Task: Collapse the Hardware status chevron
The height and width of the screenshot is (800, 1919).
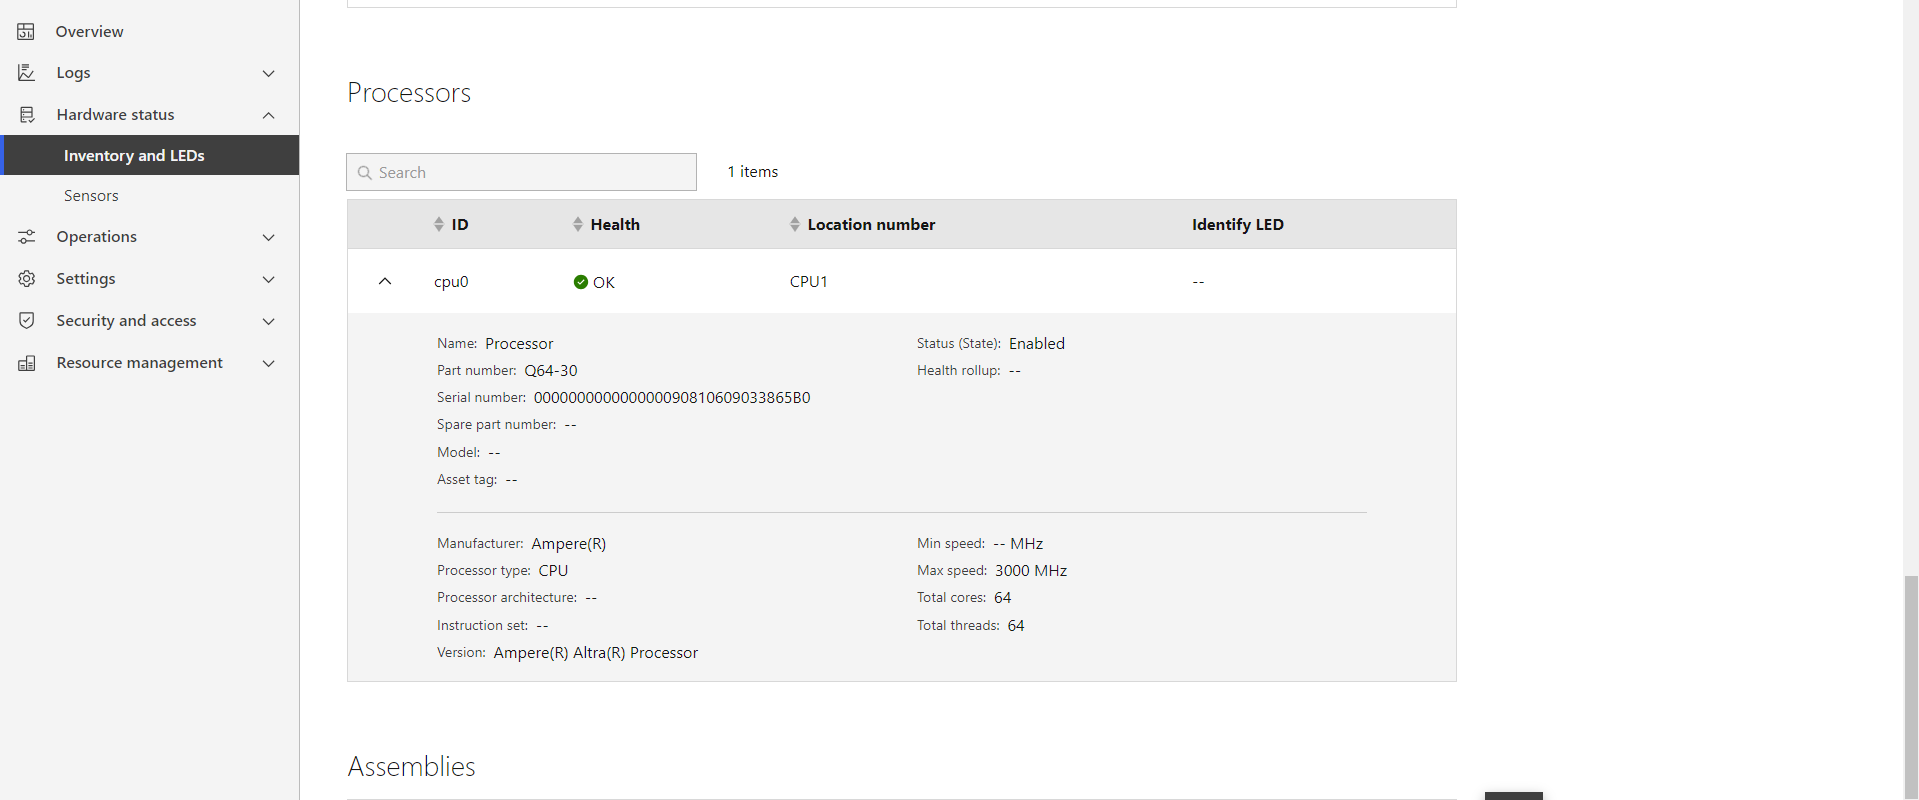Action: coord(268,115)
